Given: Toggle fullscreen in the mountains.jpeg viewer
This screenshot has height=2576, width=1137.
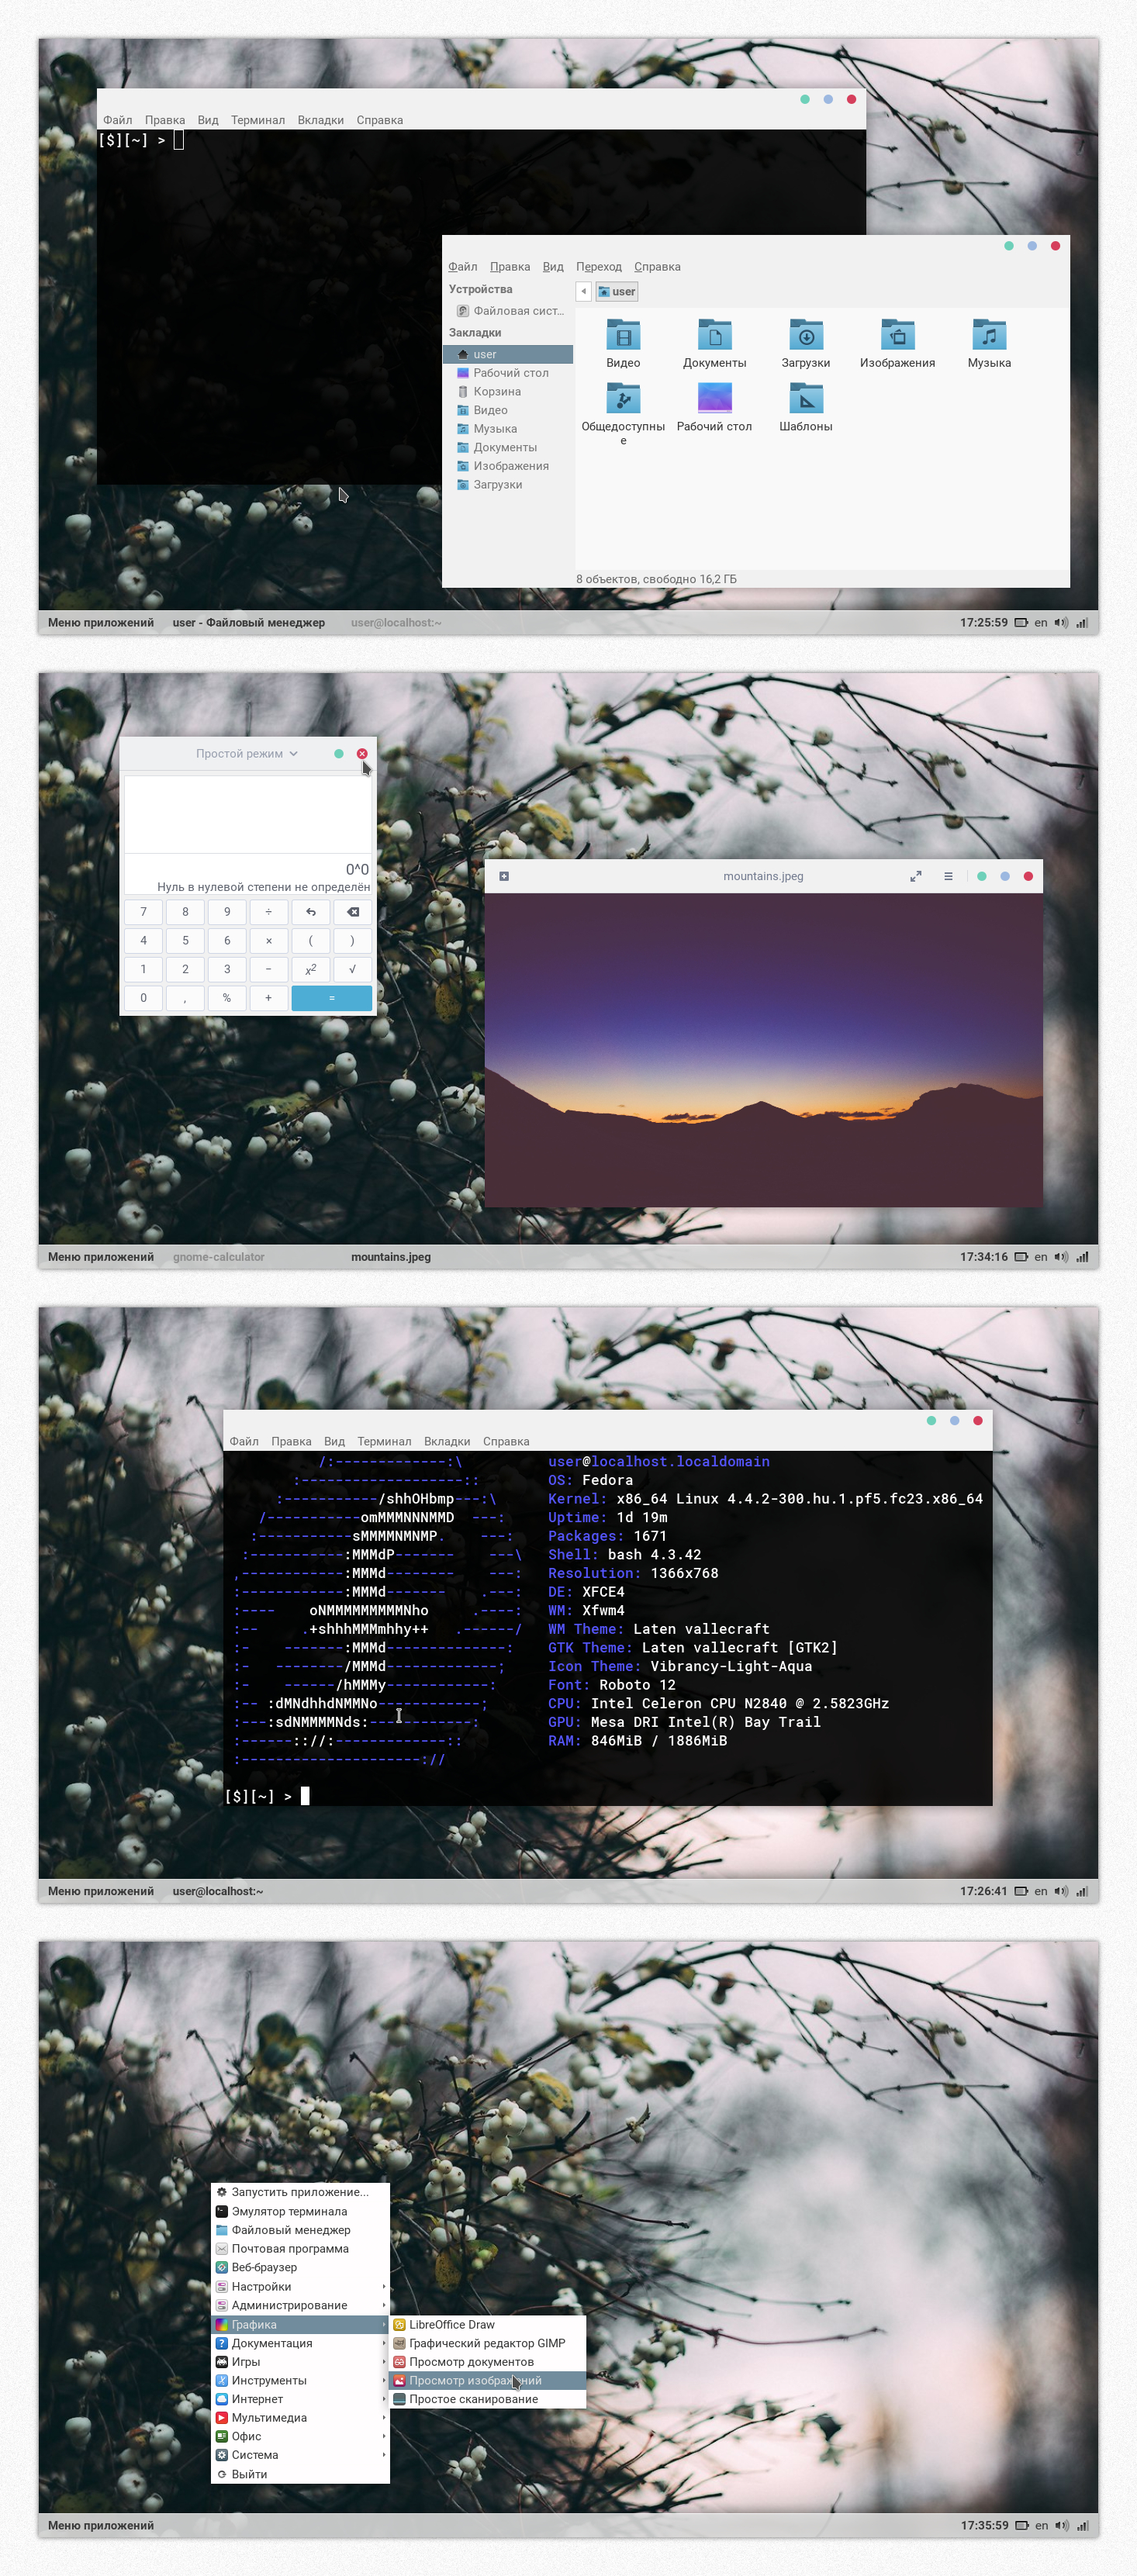Looking at the screenshot, I should pos(915,876).
